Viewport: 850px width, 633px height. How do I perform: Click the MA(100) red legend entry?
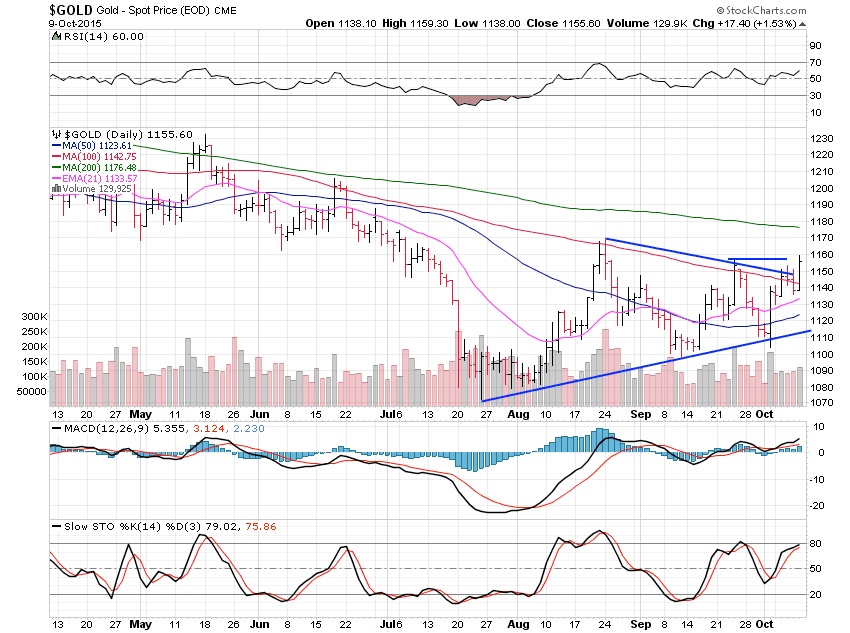point(94,157)
